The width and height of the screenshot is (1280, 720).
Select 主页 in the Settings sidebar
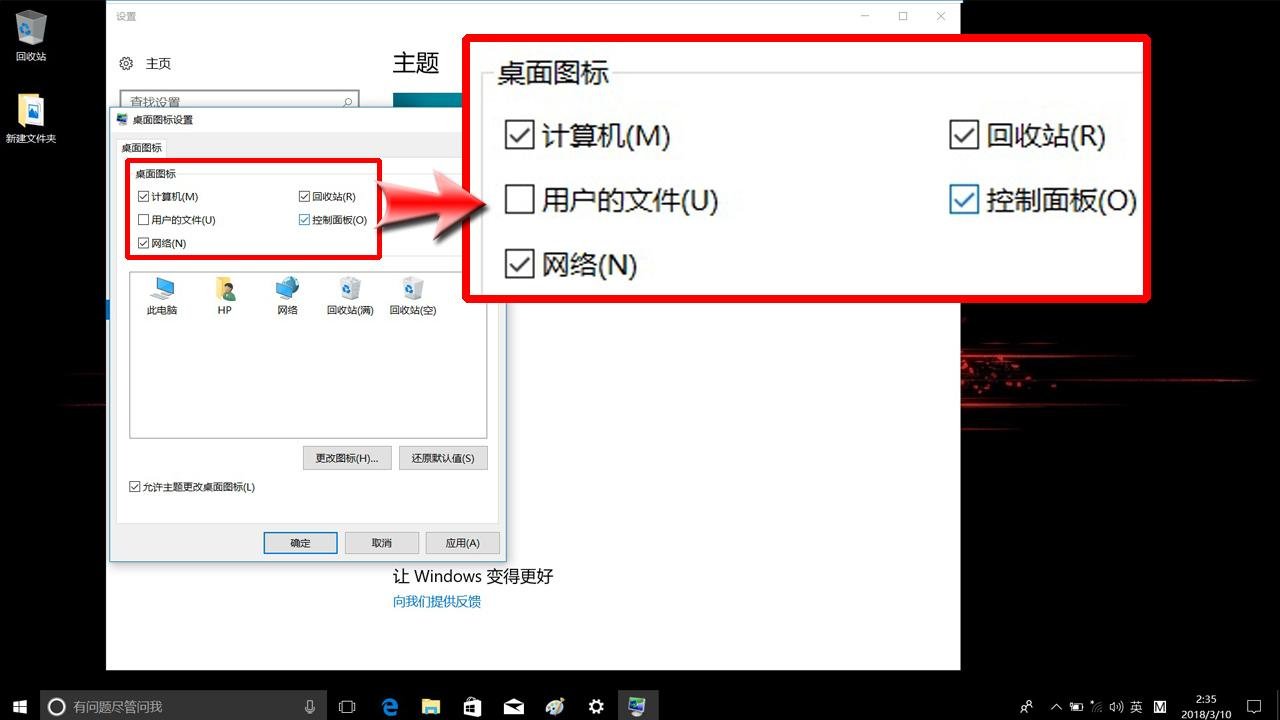pyautogui.click(x=156, y=62)
